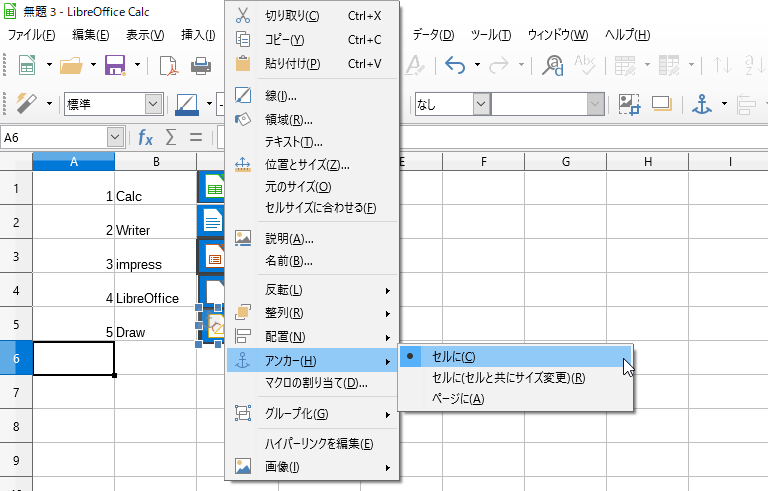Click the Impress image in row 3
768x491 pixels.
pos(211,256)
